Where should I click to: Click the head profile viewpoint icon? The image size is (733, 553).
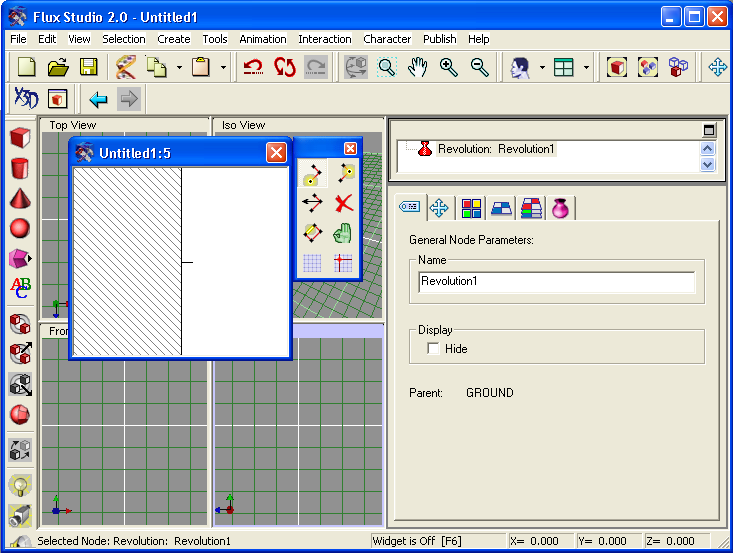pyautogui.click(x=520, y=67)
